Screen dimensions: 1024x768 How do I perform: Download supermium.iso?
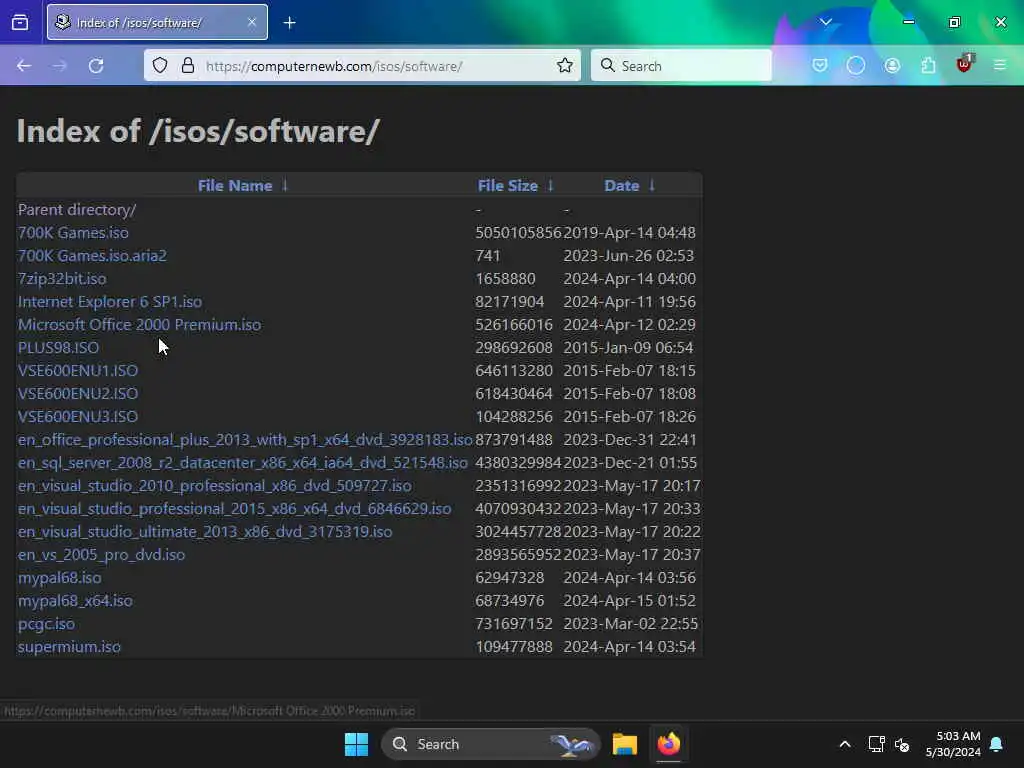pos(69,647)
